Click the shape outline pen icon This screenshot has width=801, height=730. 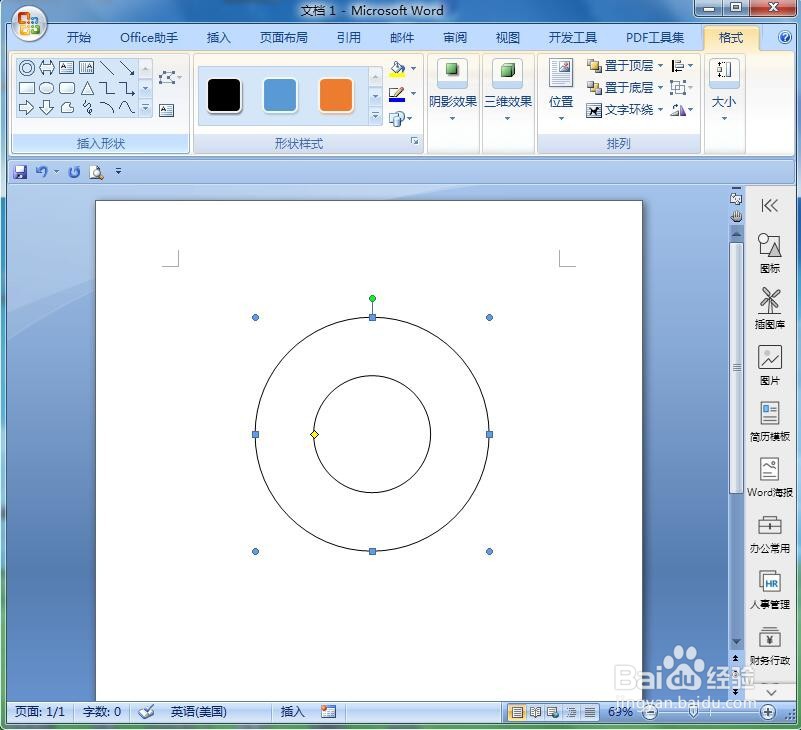click(x=397, y=94)
